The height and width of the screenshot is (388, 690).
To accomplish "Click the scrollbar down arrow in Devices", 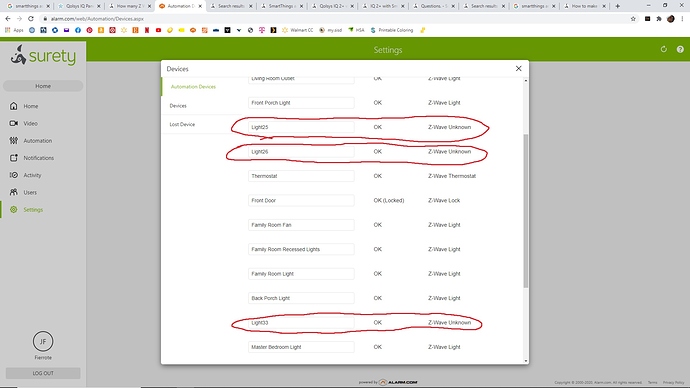I will pos(525,361).
